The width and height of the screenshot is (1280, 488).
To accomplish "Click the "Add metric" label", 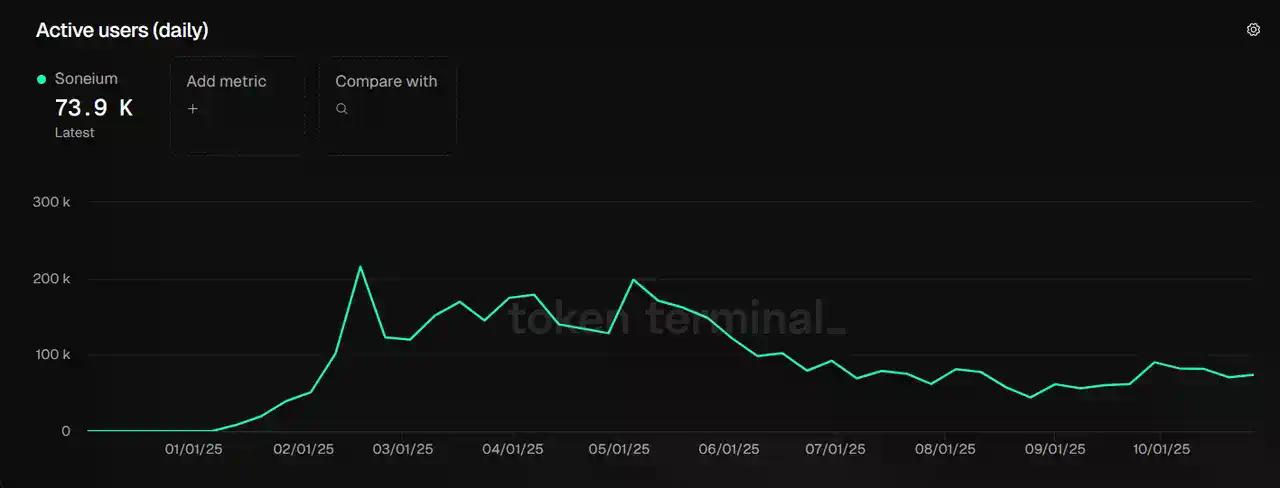I will tap(226, 82).
